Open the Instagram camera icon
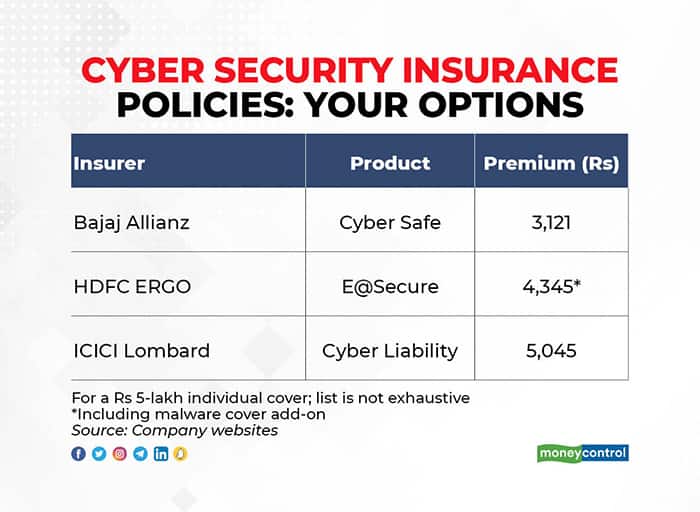 [x=120, y=454]
